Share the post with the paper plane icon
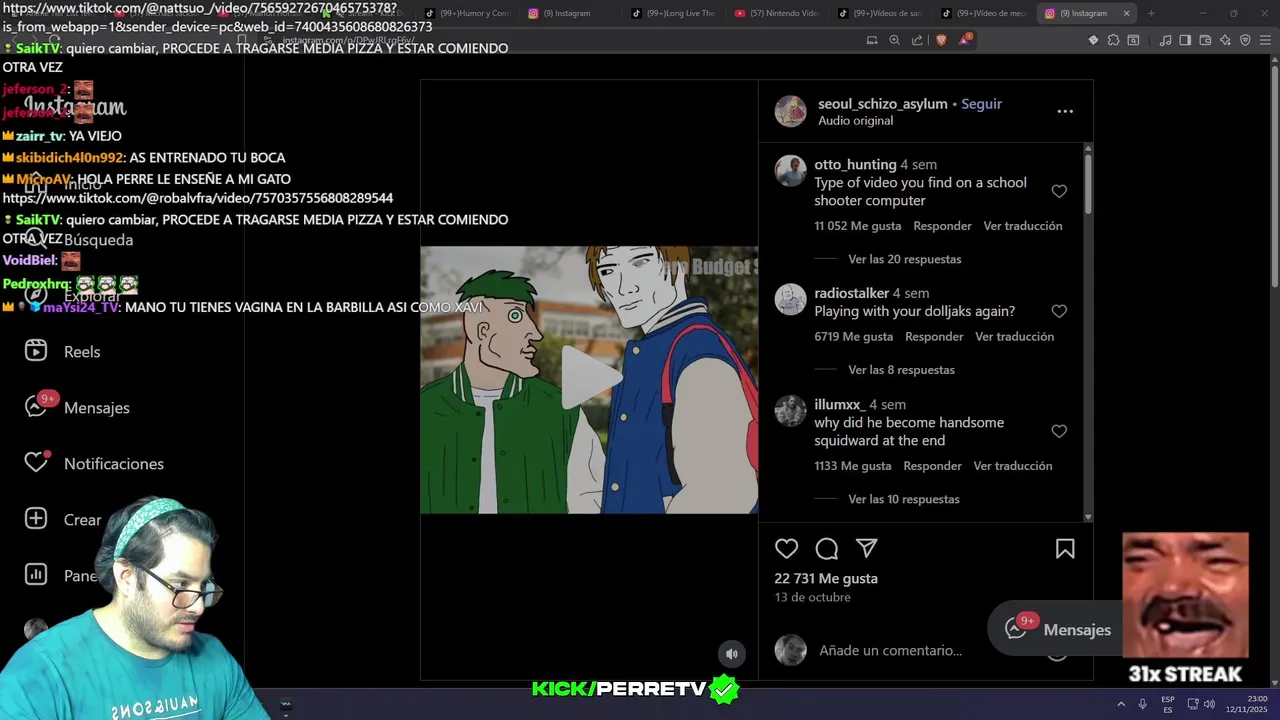The width and height of the screenshot is (1280, 720). pos(866,548)
